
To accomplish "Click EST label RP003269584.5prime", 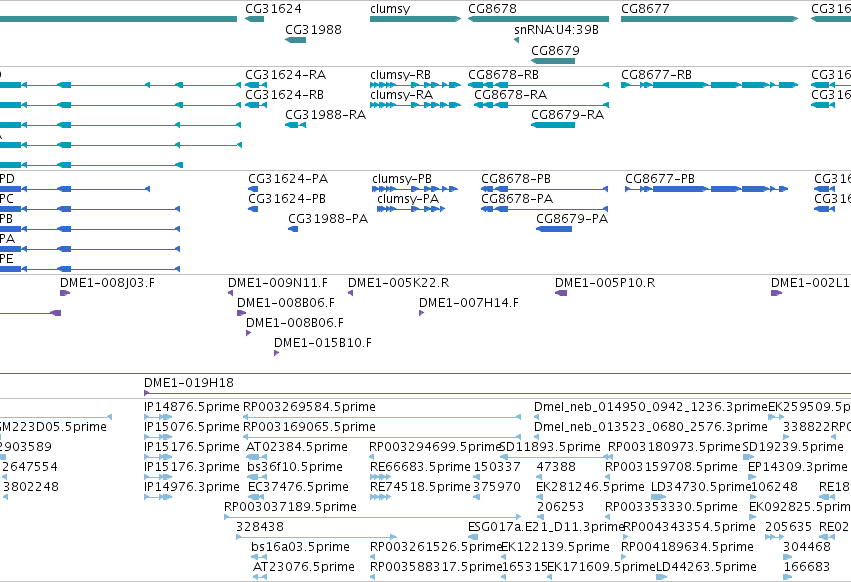I will click(309, 407).
